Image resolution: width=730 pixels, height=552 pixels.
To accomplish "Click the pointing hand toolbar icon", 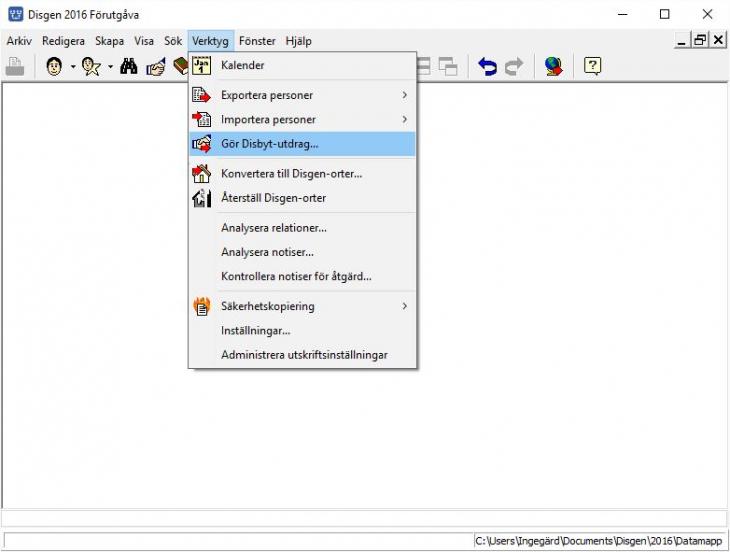I will click(156, 67).
